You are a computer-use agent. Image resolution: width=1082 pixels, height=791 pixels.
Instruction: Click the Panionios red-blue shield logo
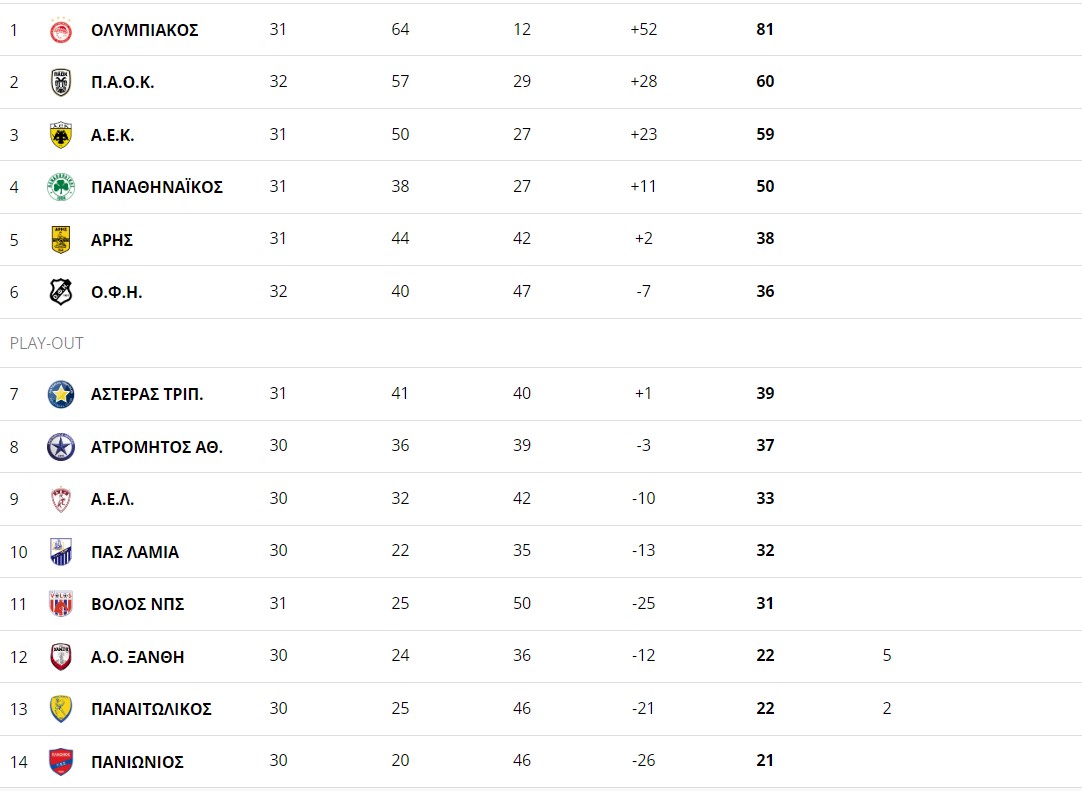pyautogui.click(x=61, y=761)
